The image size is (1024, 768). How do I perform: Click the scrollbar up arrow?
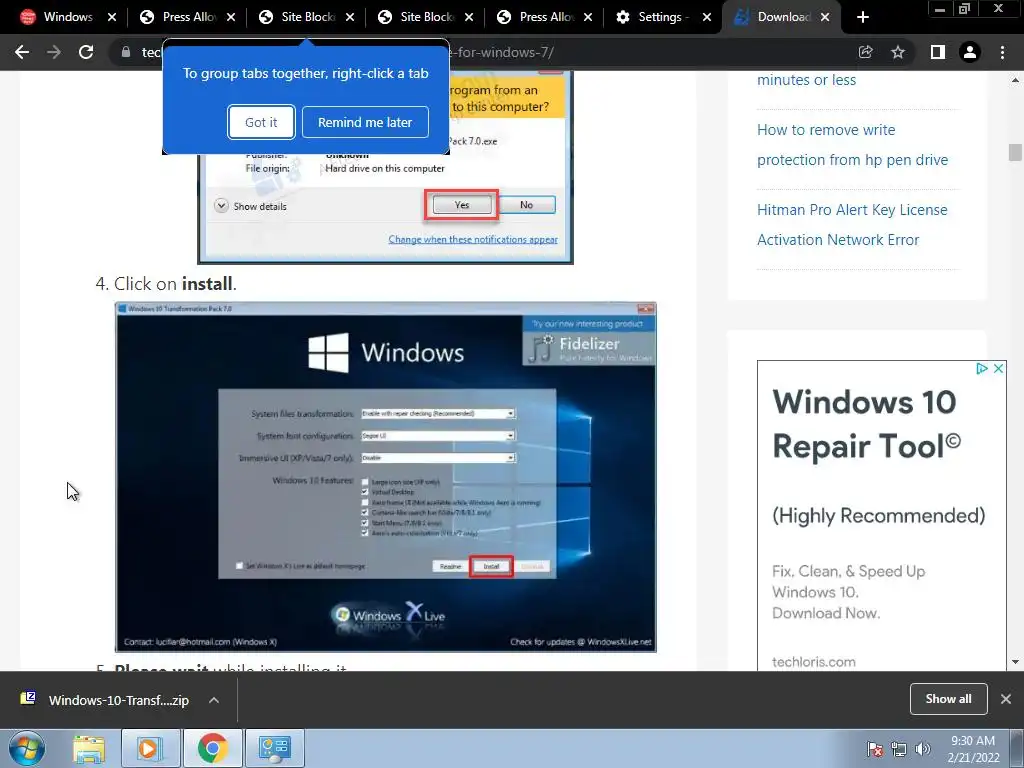coord(1015,80)
